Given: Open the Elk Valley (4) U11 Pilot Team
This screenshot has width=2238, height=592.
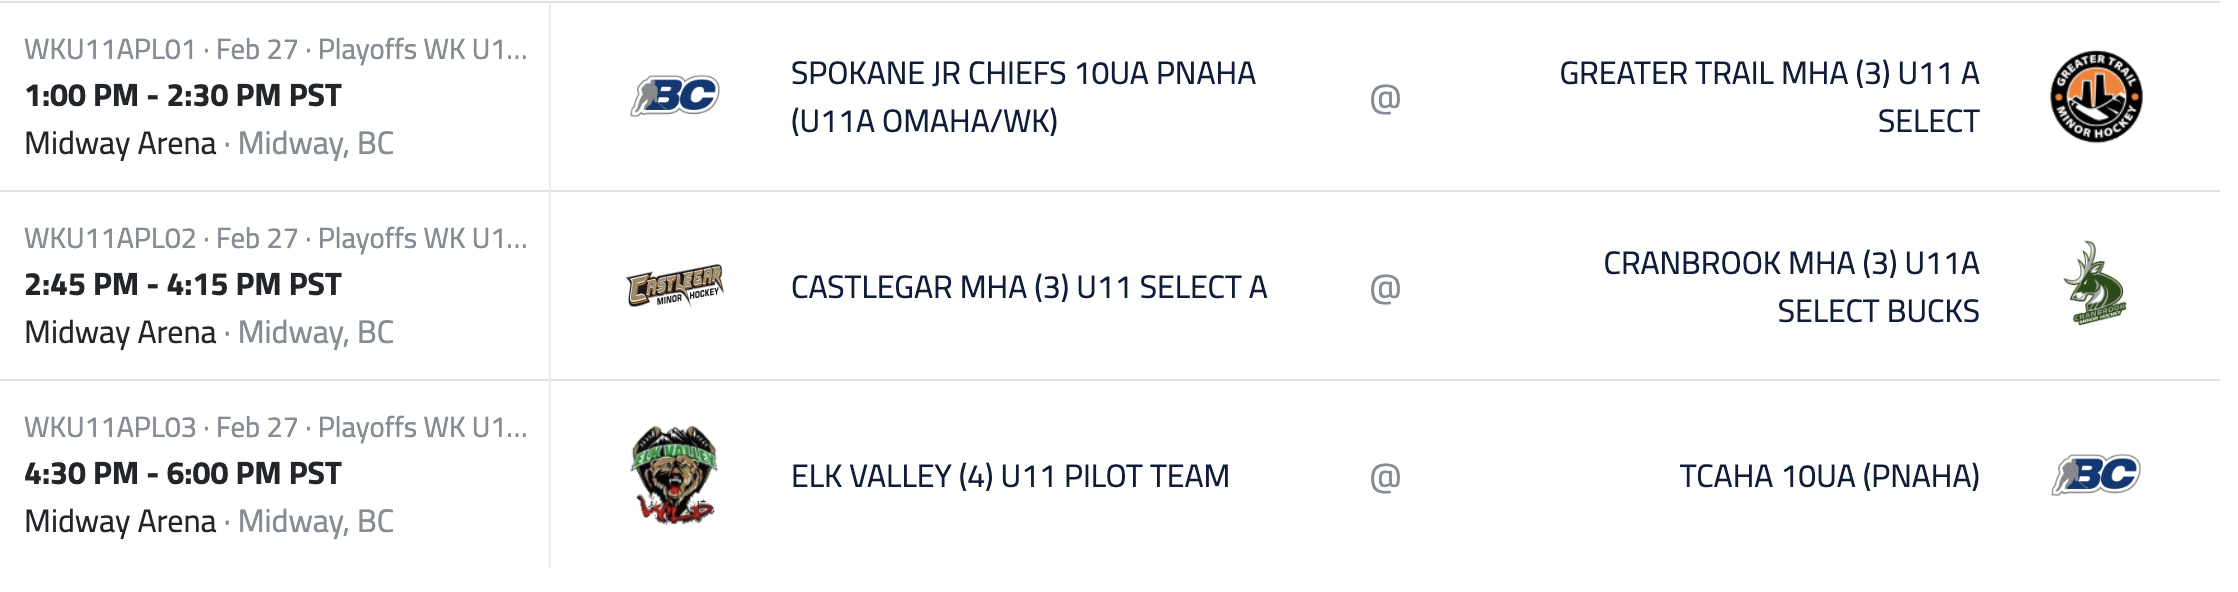Looking at the screenshot, I should click(1010, 477).
